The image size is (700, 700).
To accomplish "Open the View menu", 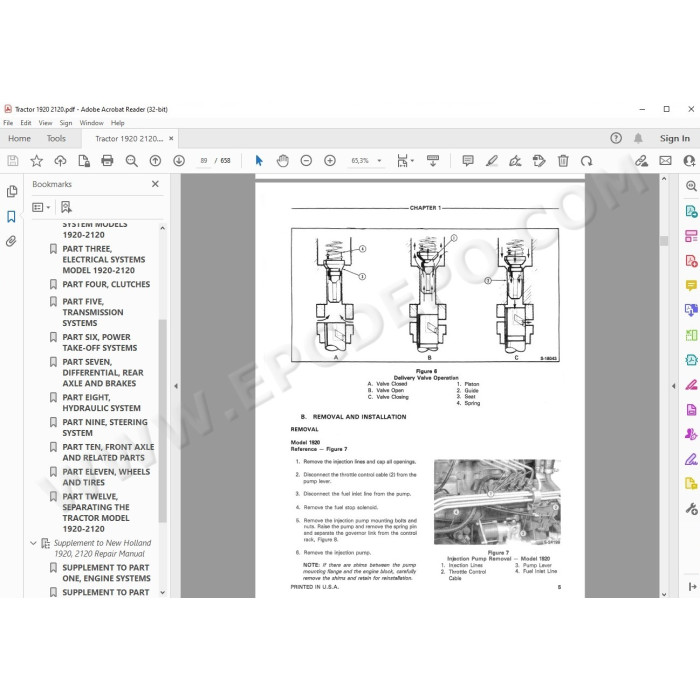I will point(45,123).
